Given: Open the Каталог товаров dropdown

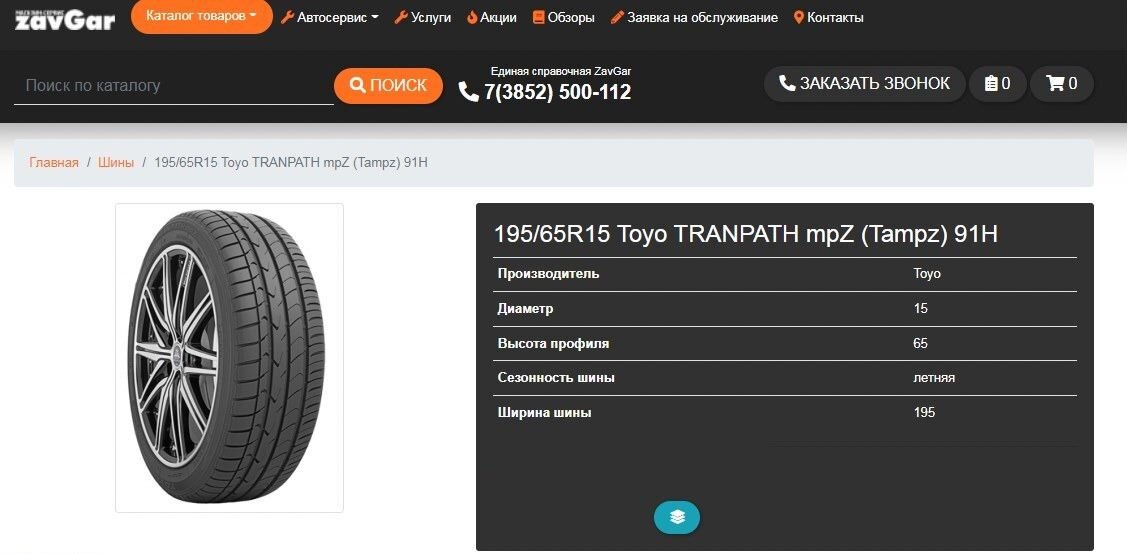Looking at the screenshot, I should [x=201, y=16].
